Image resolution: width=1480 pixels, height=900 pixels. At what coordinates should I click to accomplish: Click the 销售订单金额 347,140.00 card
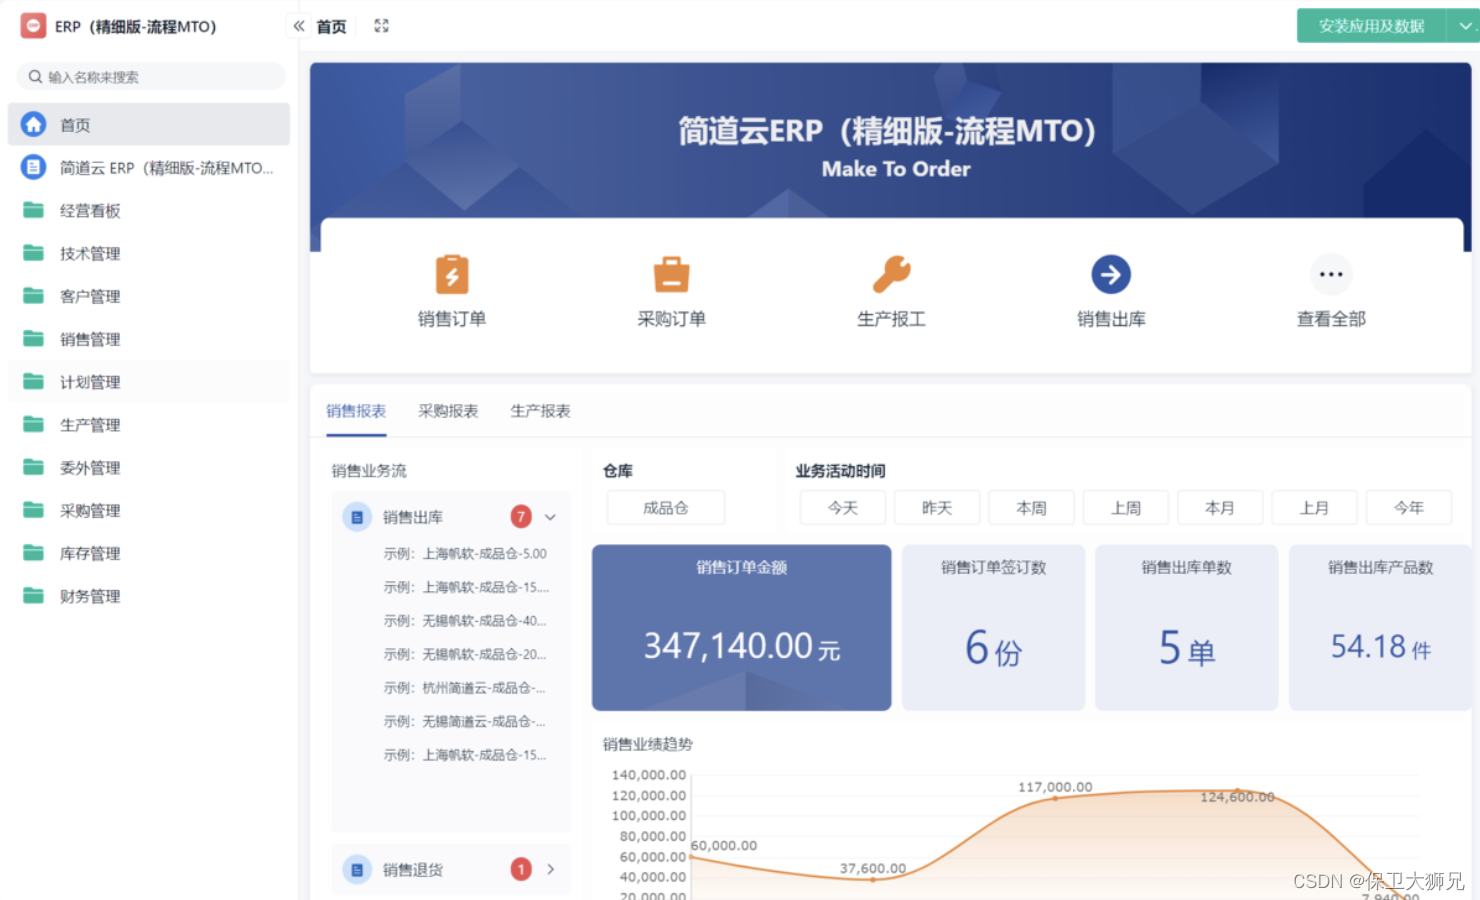point(741,628)
